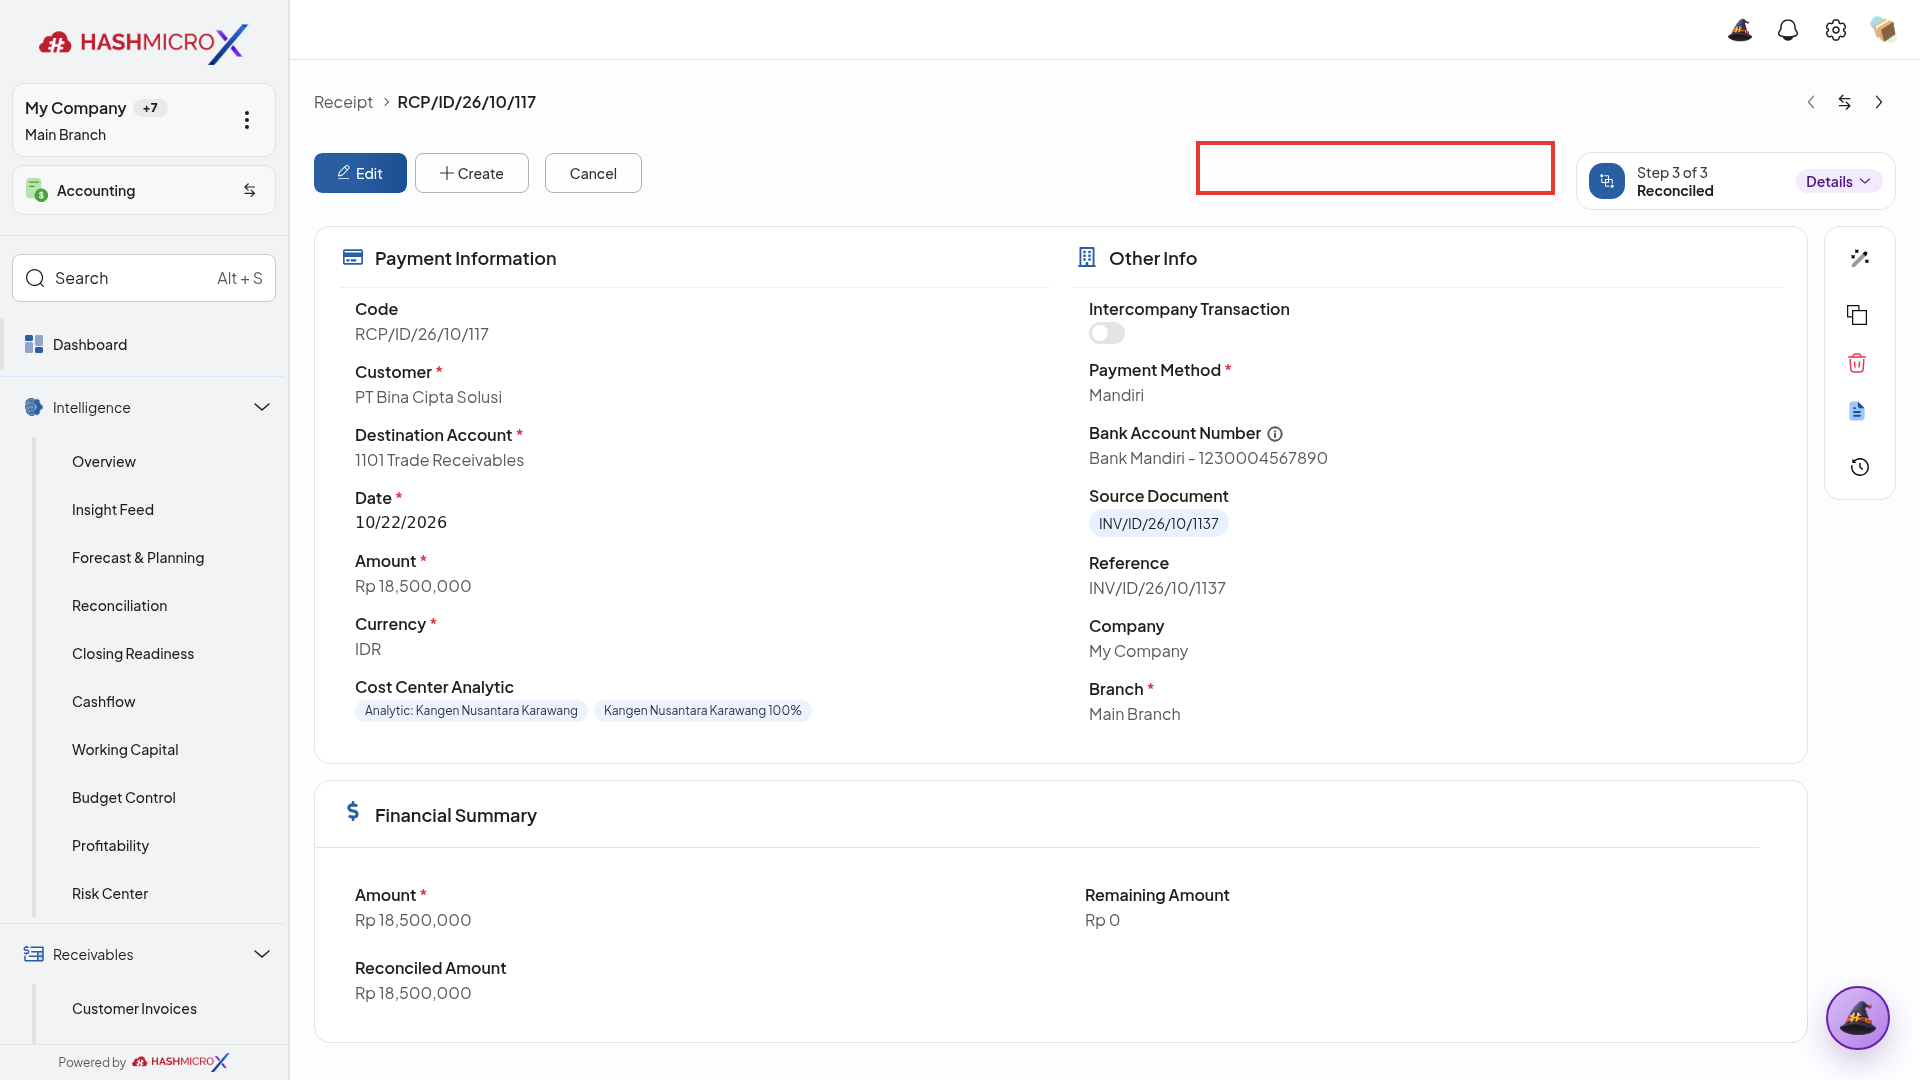
Task: Open Reconciliation menu item
Action: [x=120, y=606]
